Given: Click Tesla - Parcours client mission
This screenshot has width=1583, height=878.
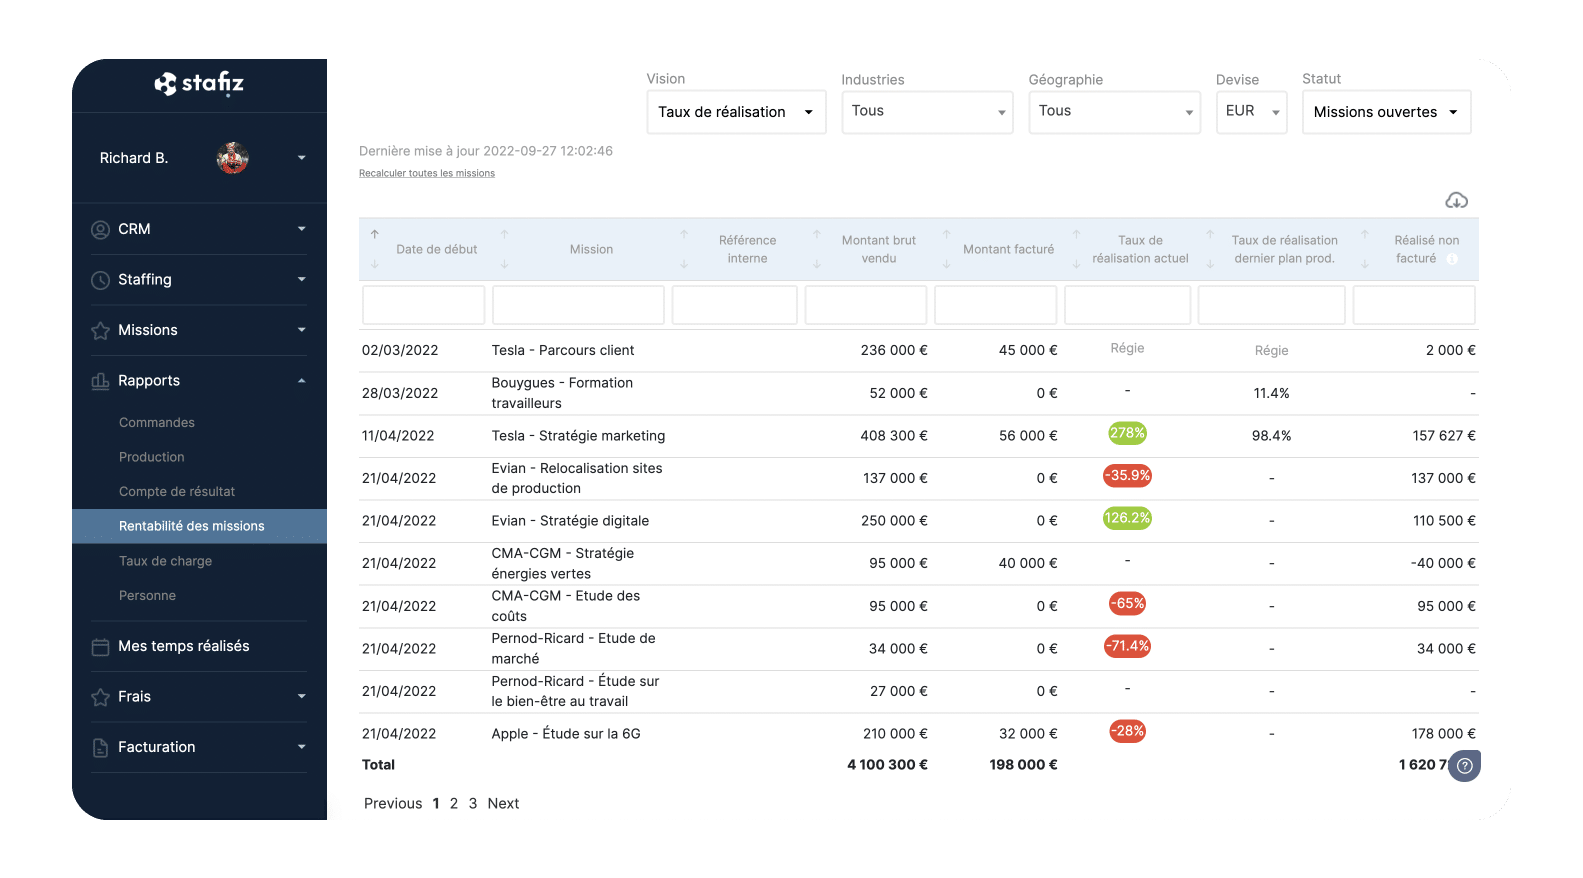Looking at the screenshot, I should pos(563,351).
